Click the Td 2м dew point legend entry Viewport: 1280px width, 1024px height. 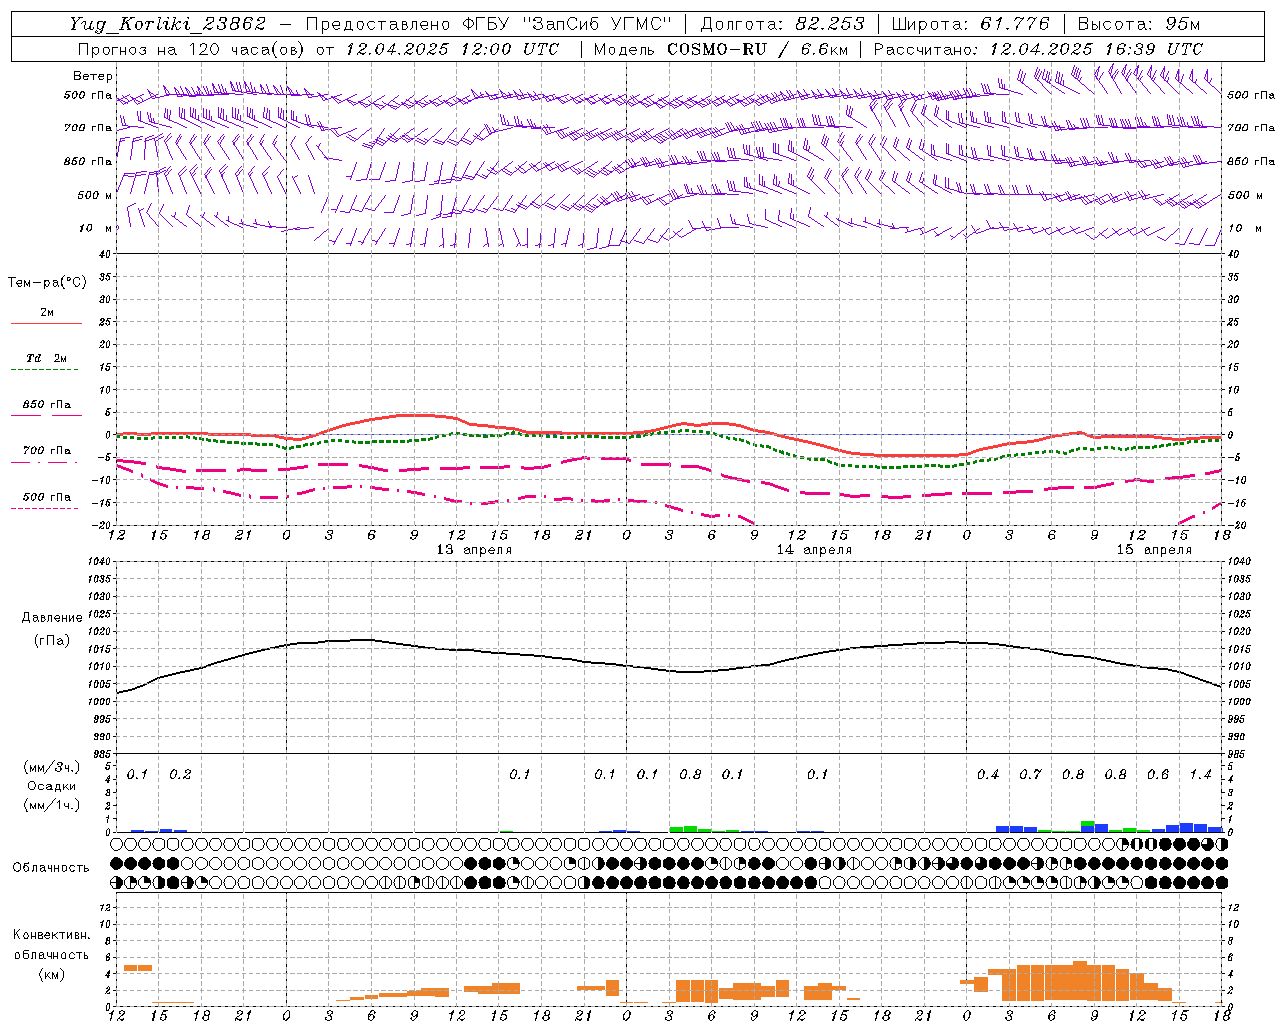[47, 358]
